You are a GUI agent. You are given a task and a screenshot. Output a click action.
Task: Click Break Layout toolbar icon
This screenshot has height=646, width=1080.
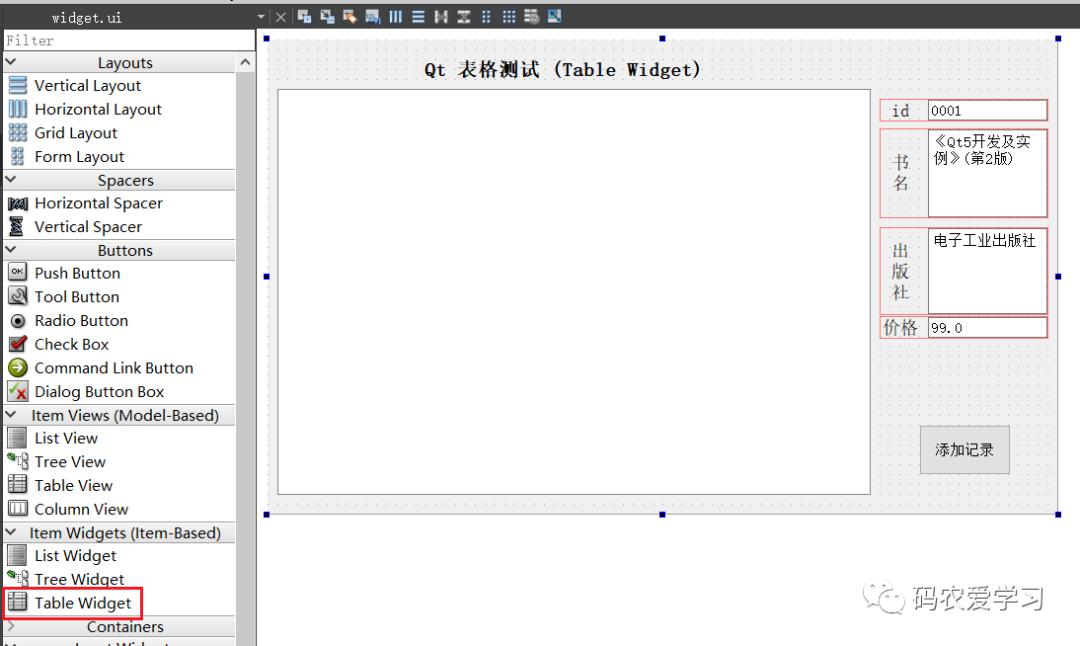tap(531, 17)
